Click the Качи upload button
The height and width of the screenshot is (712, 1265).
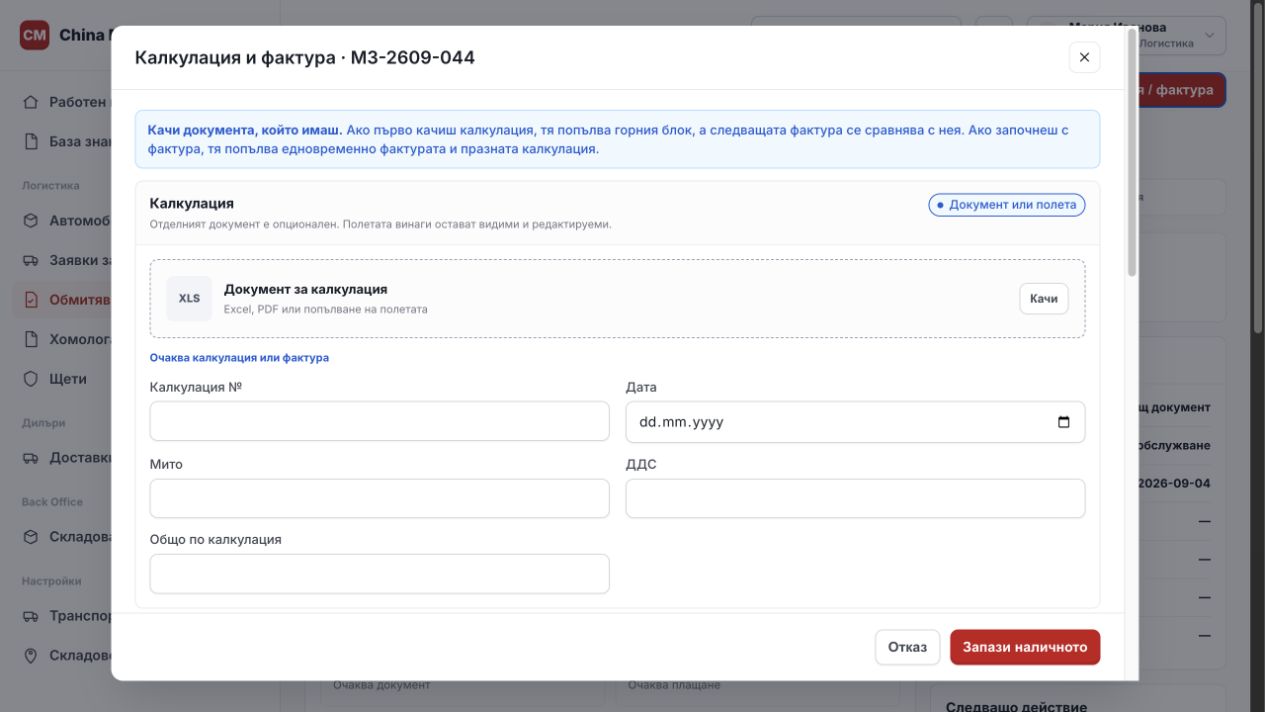[1044, 299]
